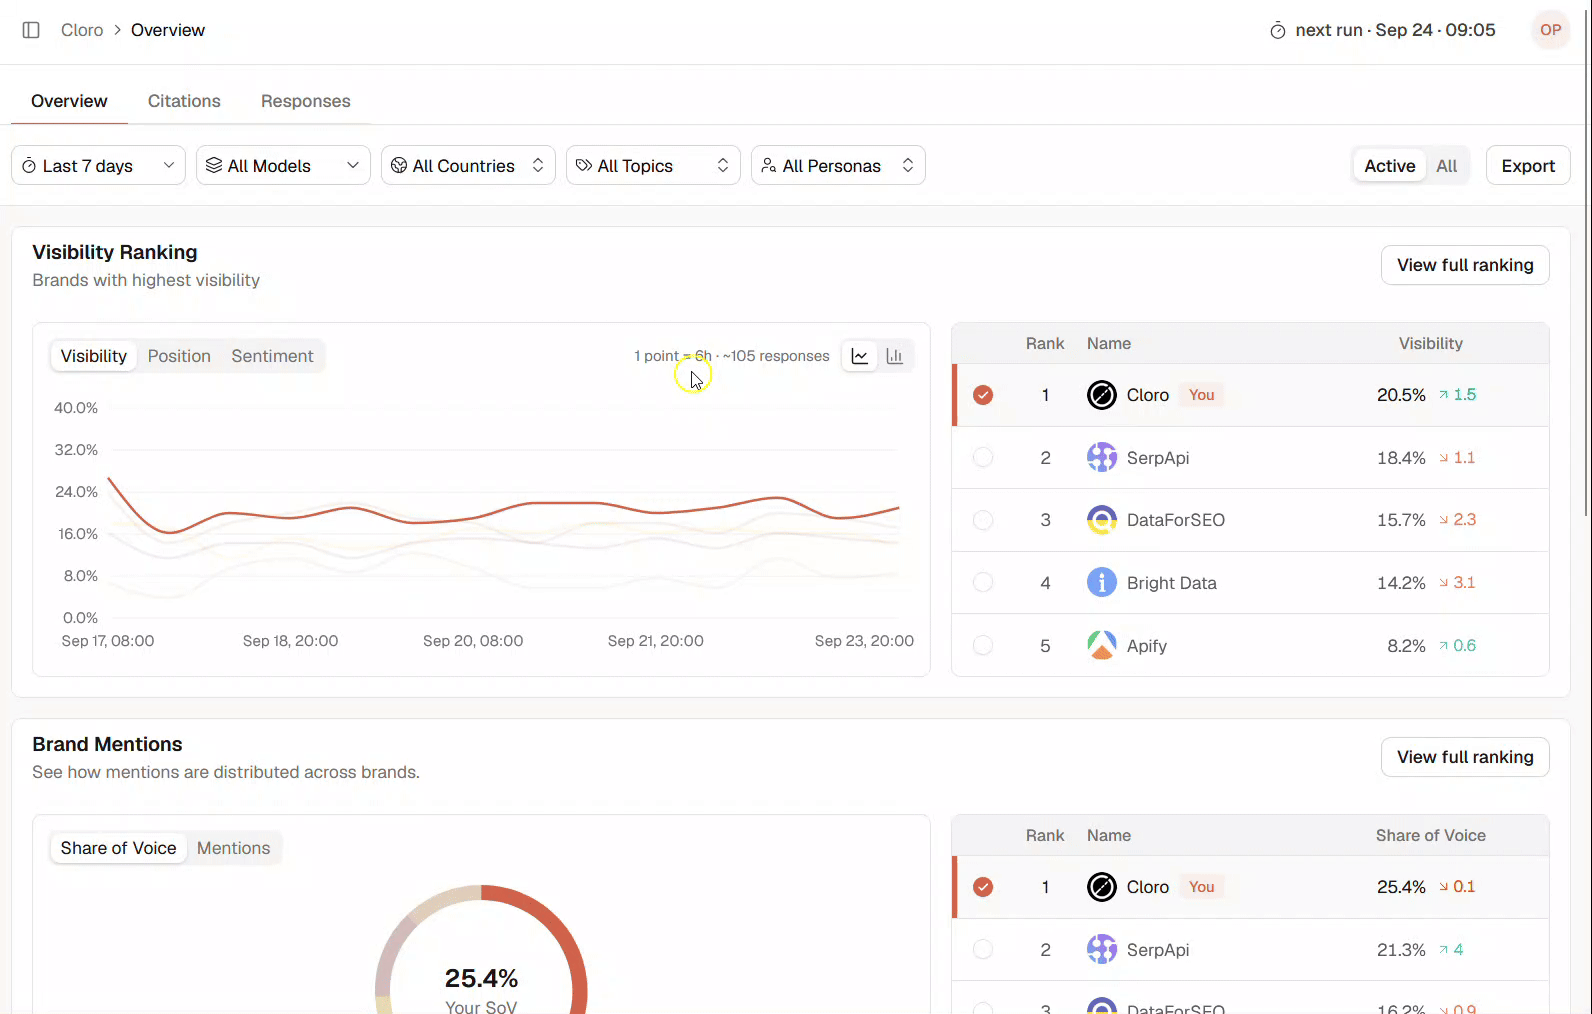Screen dimensions: 1592x1014
Task: Uncheck Cloro in Visibility ranking table
Action: click(983, 395)
